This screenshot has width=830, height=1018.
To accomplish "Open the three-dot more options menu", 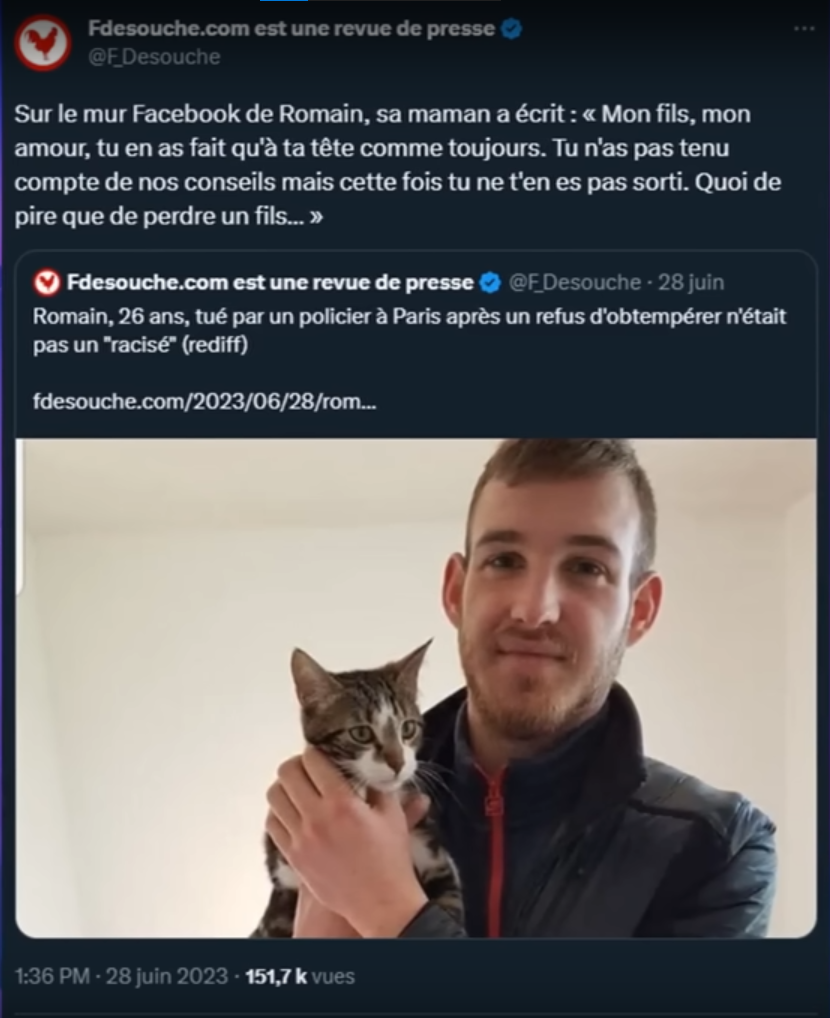I will point(804,29).
